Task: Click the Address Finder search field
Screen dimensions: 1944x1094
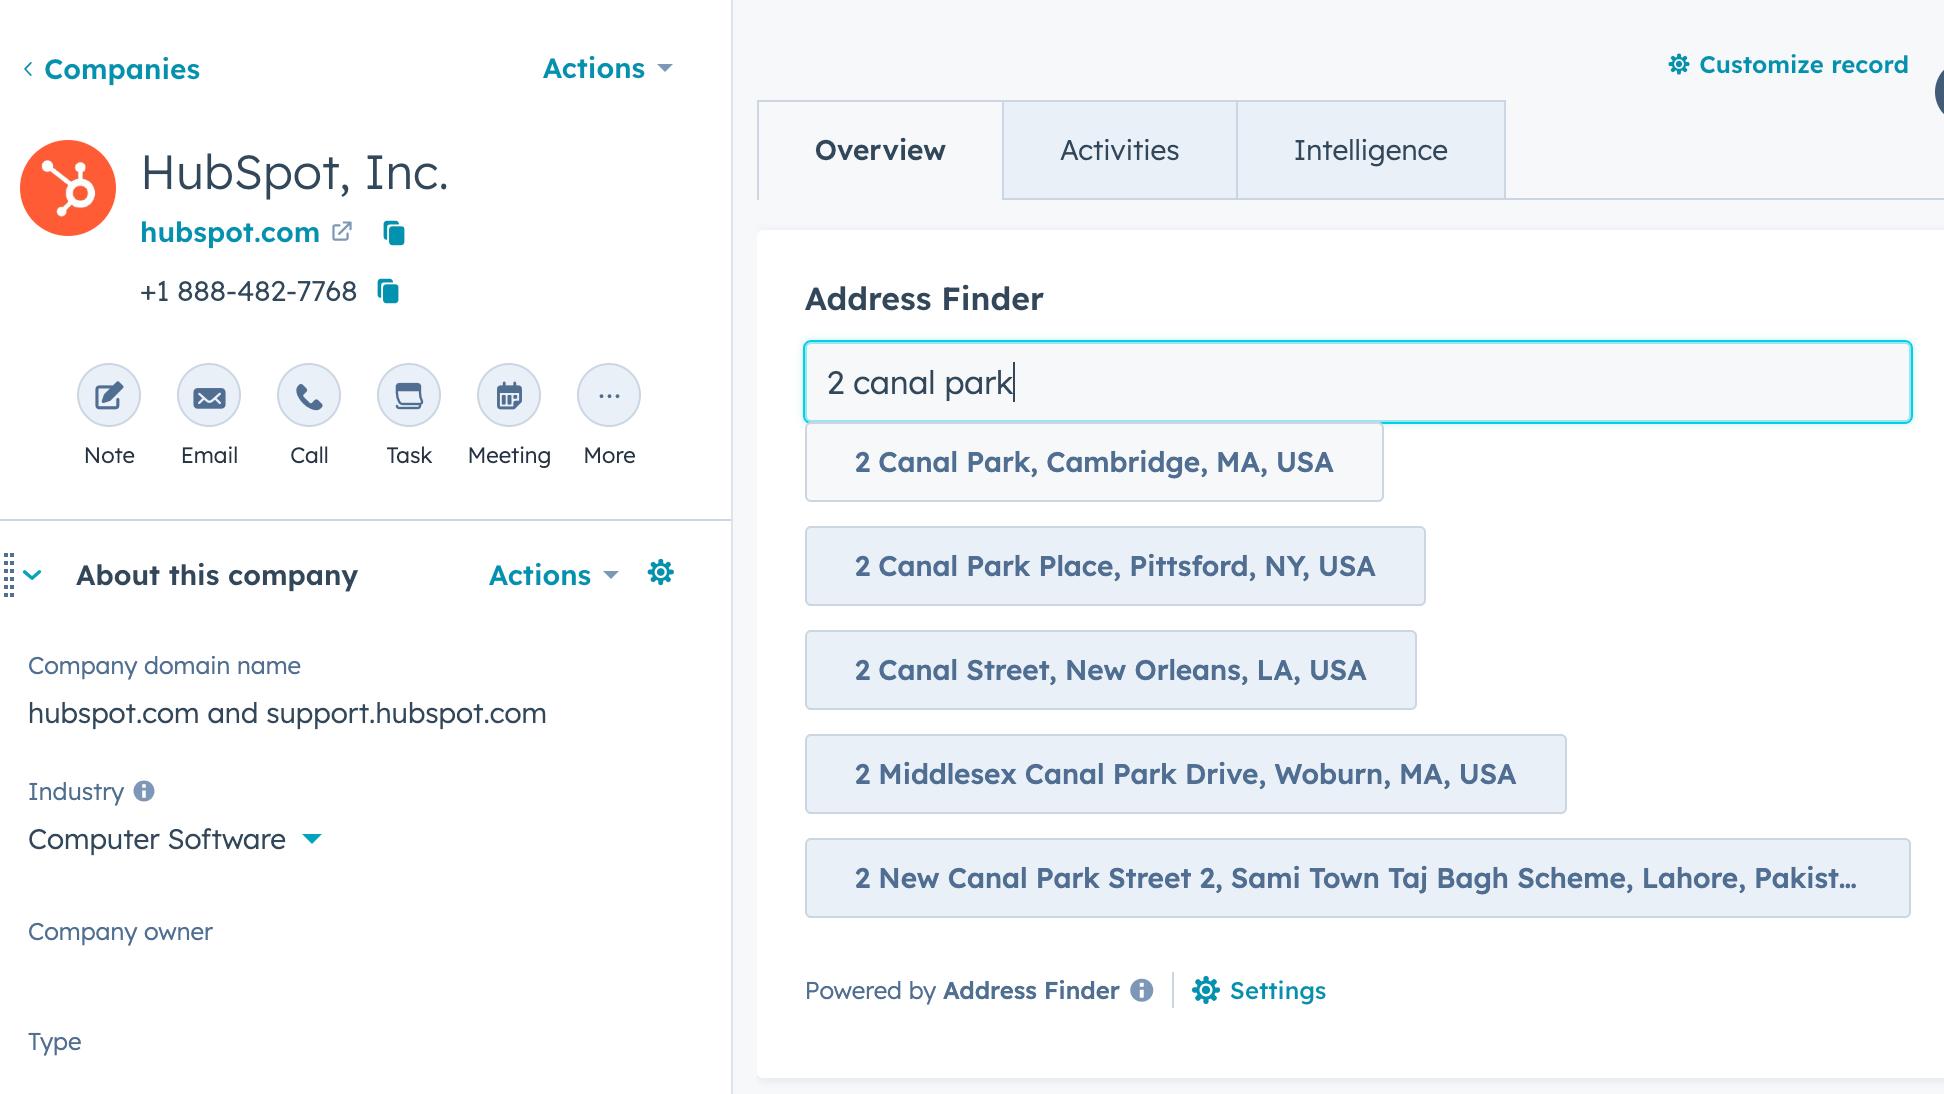Action: pyautogui.click(x=1358, y=382)
